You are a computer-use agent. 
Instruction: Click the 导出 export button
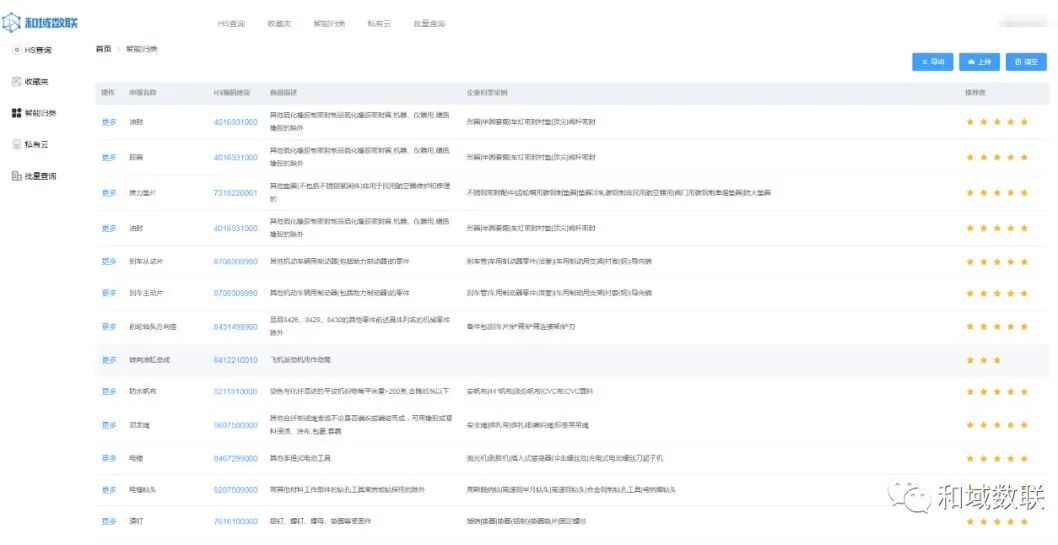tap(932, 61)
